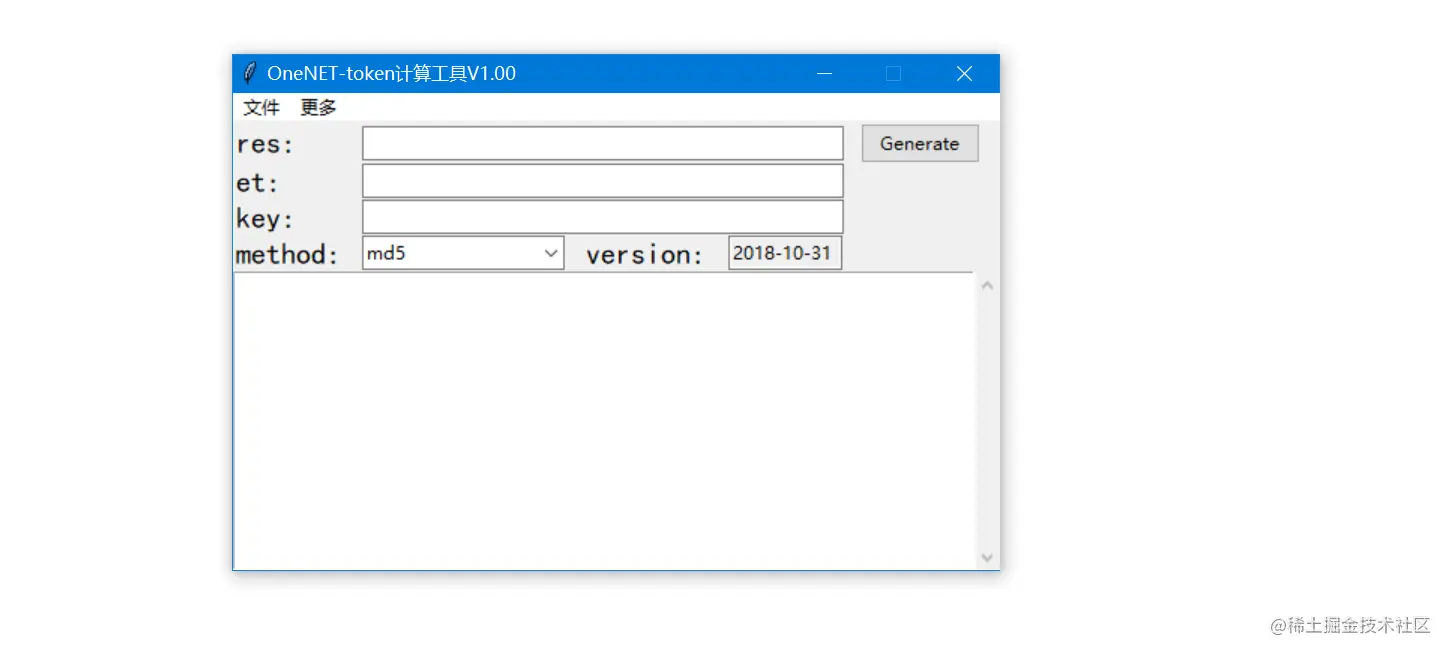Click the res: label
This screenshot has width=1450, height=655.
point(265,145)
